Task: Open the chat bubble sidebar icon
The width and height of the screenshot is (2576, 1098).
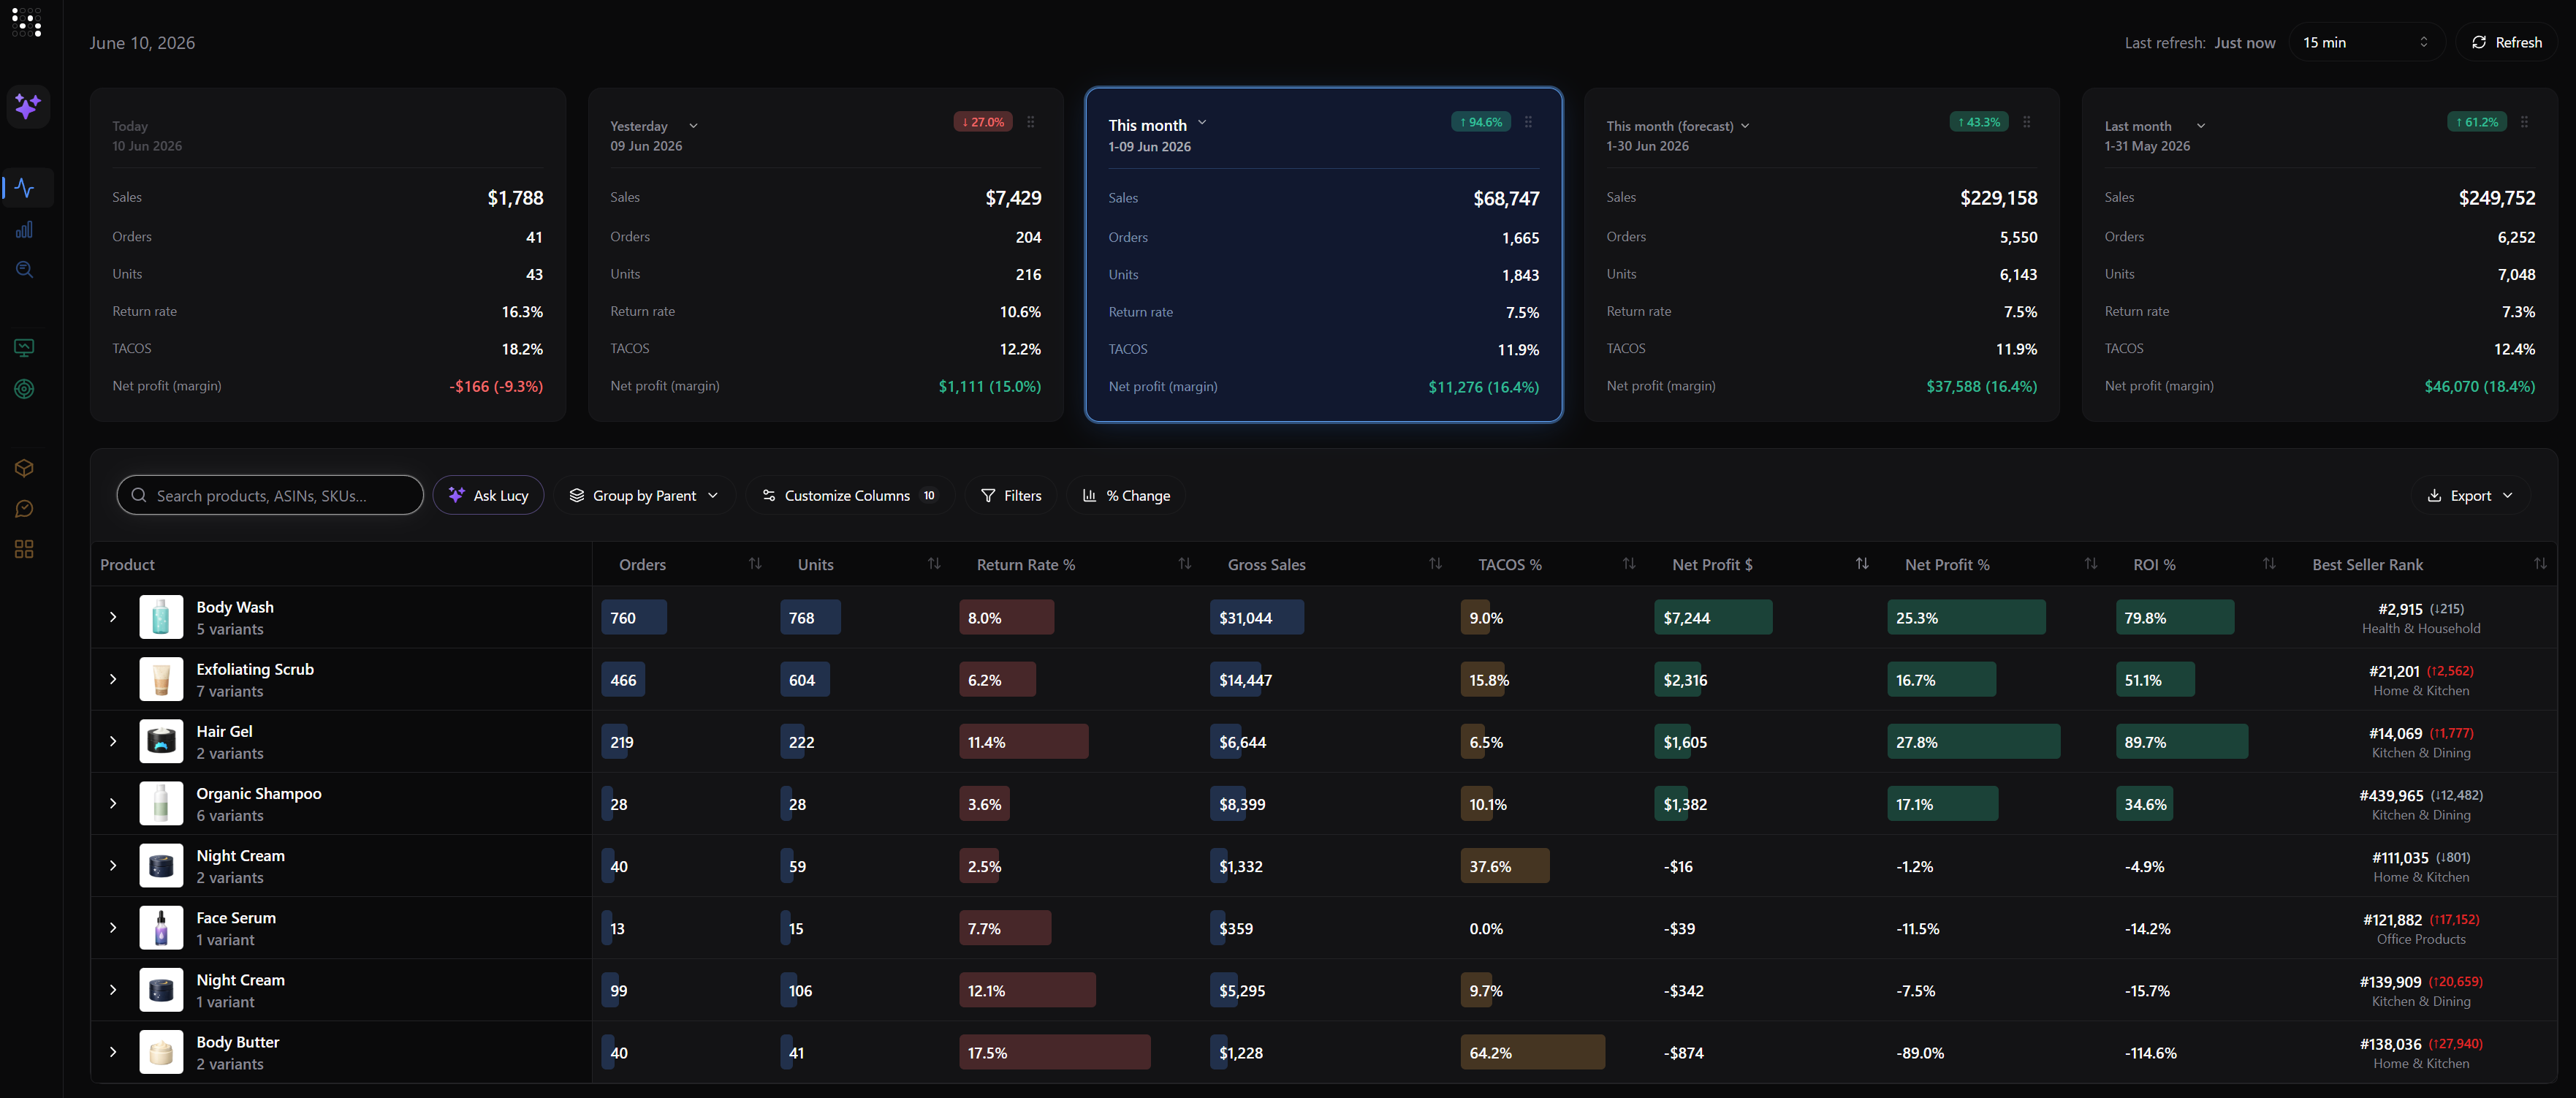Action: click(x=25, y=509)
